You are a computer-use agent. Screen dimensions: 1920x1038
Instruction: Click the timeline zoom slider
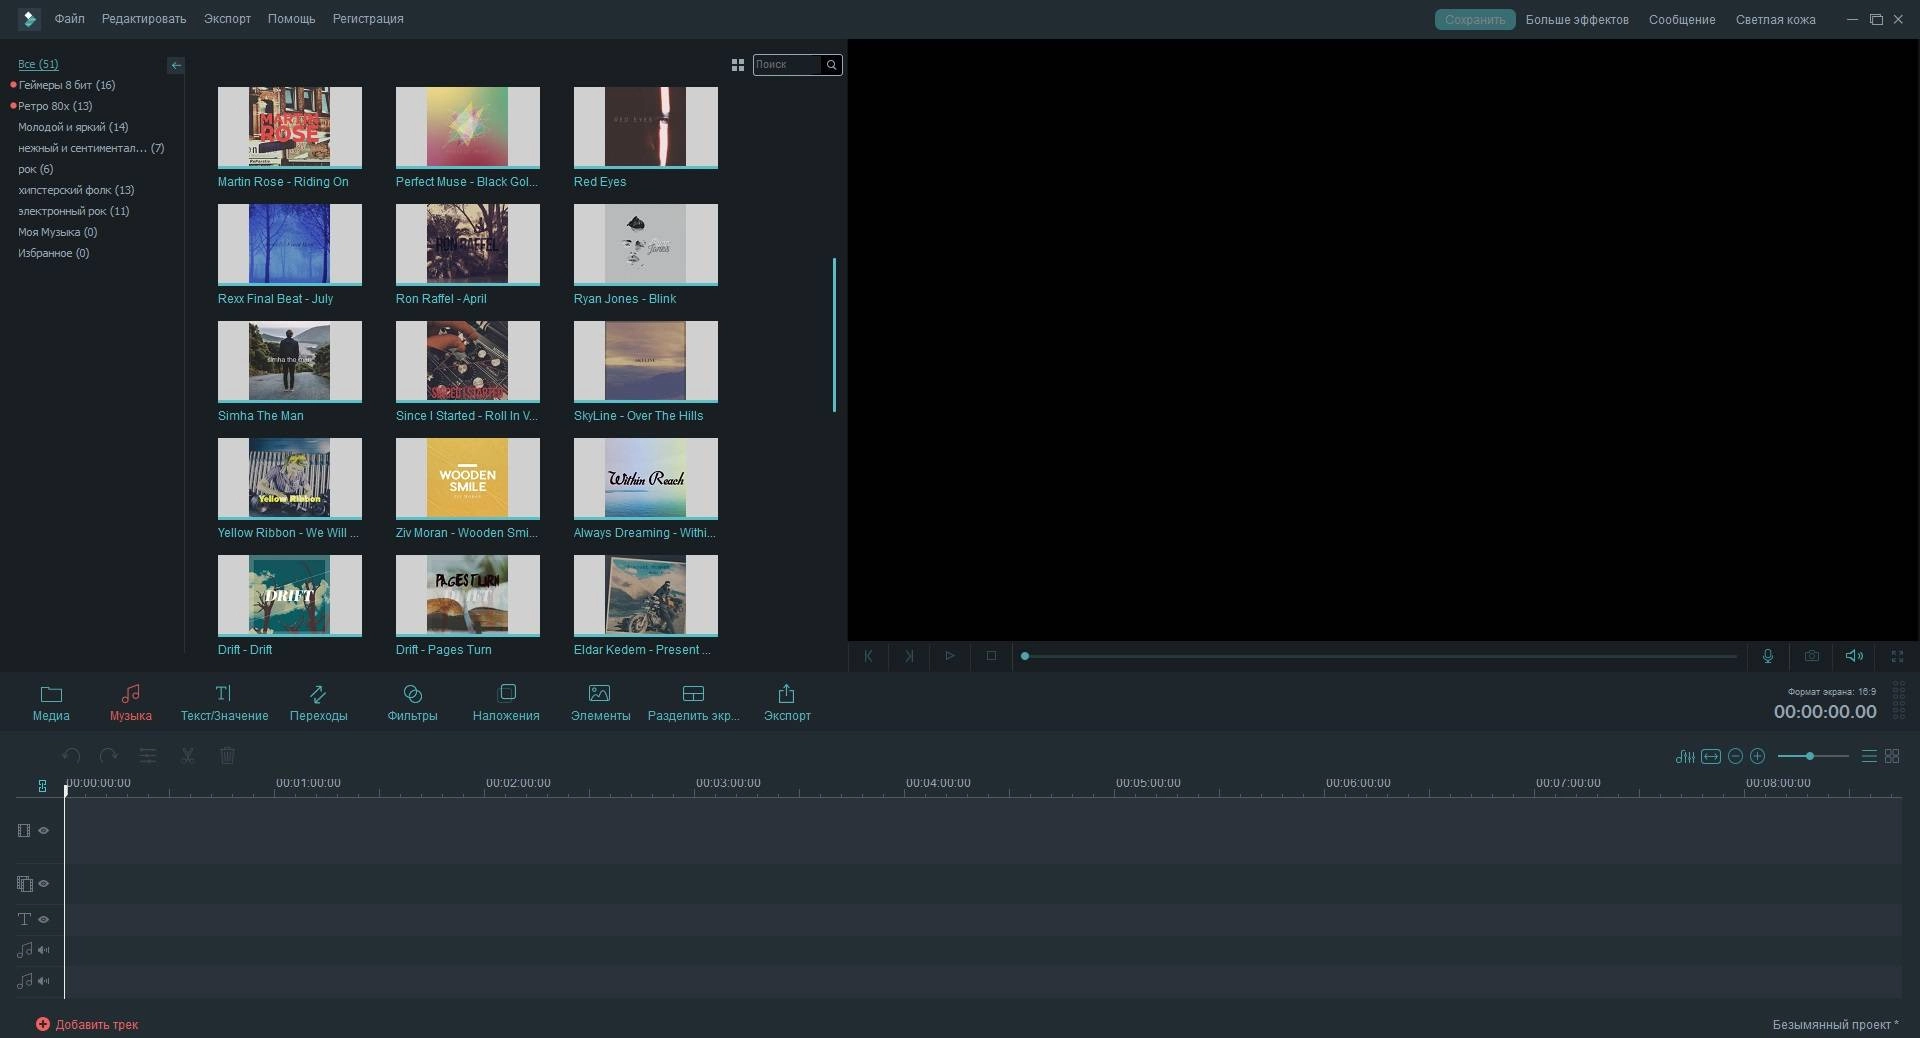pyautogui.click(x=1813, y=756)
